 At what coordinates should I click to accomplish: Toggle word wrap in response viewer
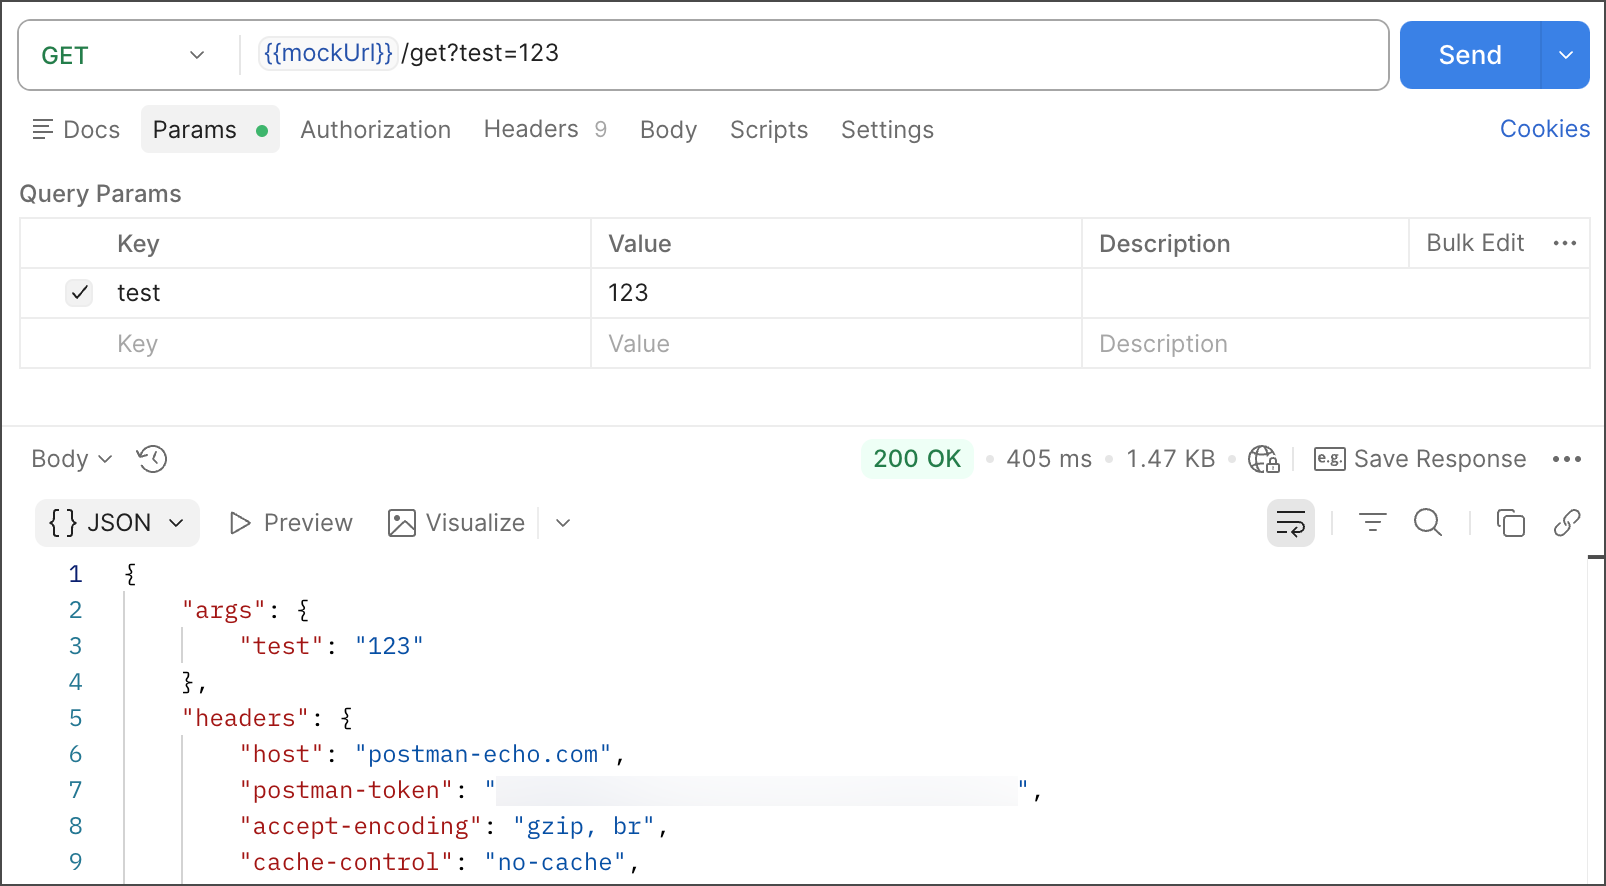pos(1290,523)
